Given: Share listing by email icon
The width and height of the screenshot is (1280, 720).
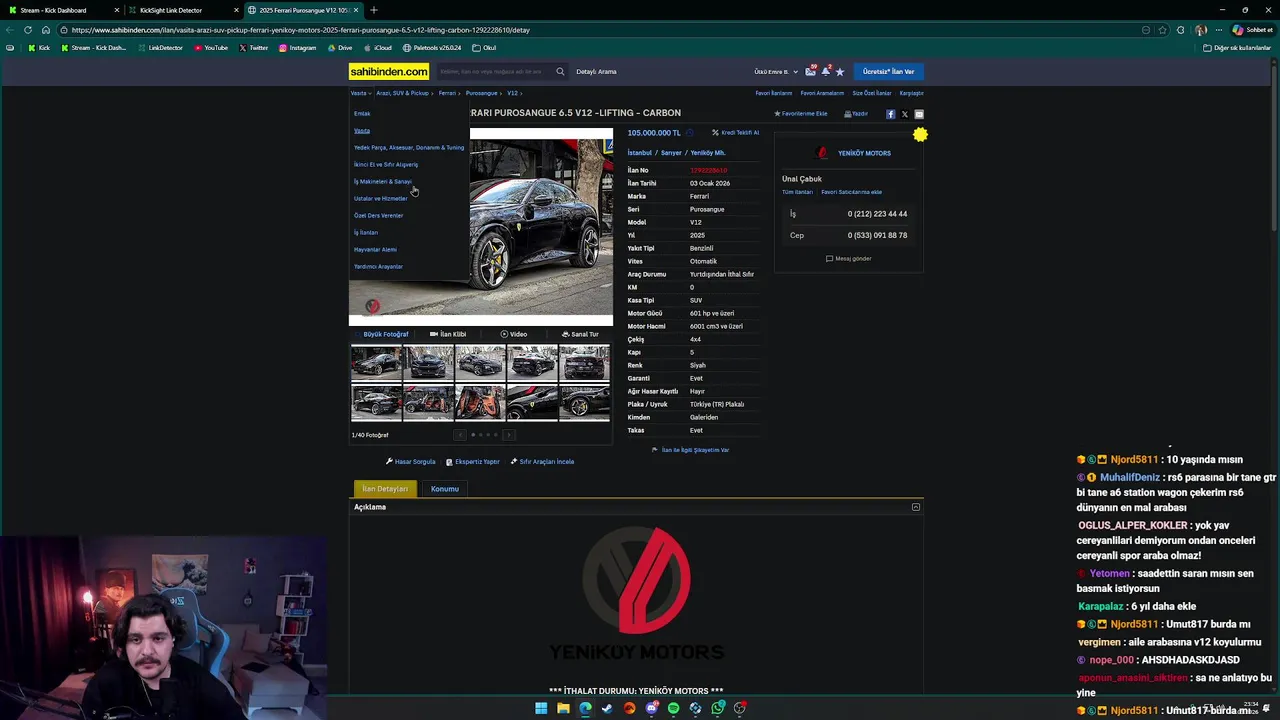Looking at the screenshot, I should [919, 114].
